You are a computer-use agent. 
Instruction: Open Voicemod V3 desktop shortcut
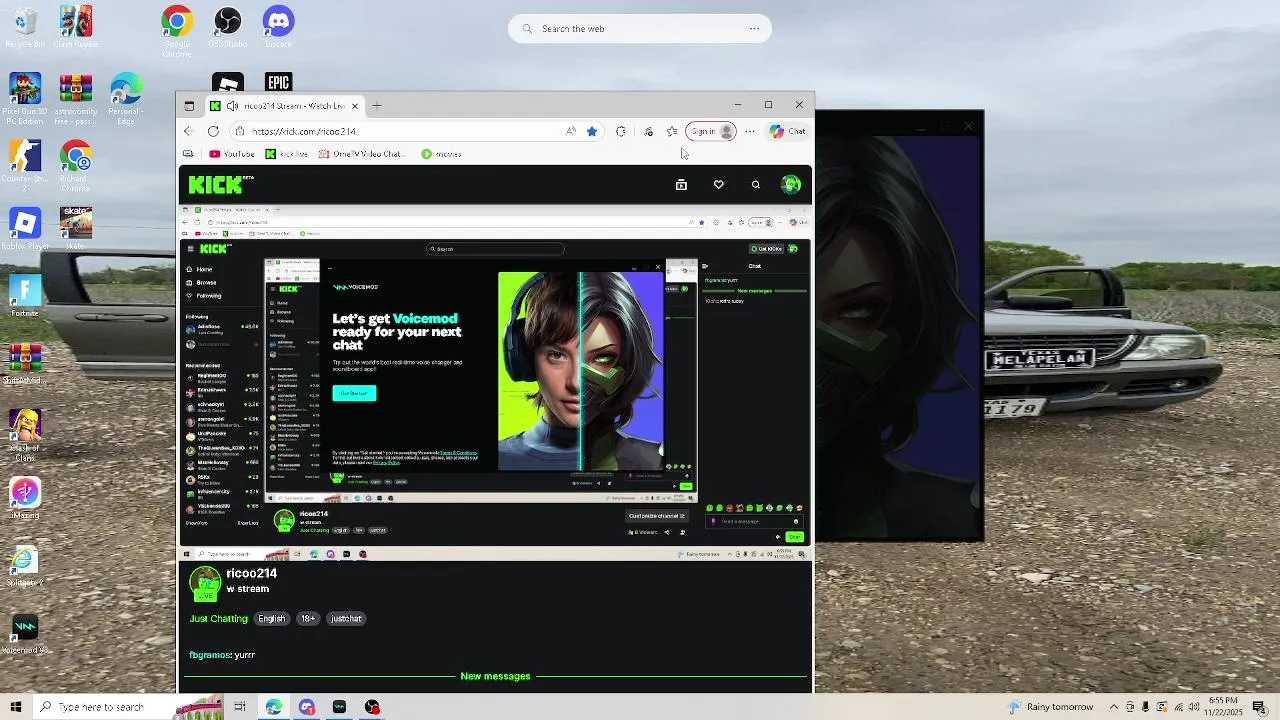[25, 635]
